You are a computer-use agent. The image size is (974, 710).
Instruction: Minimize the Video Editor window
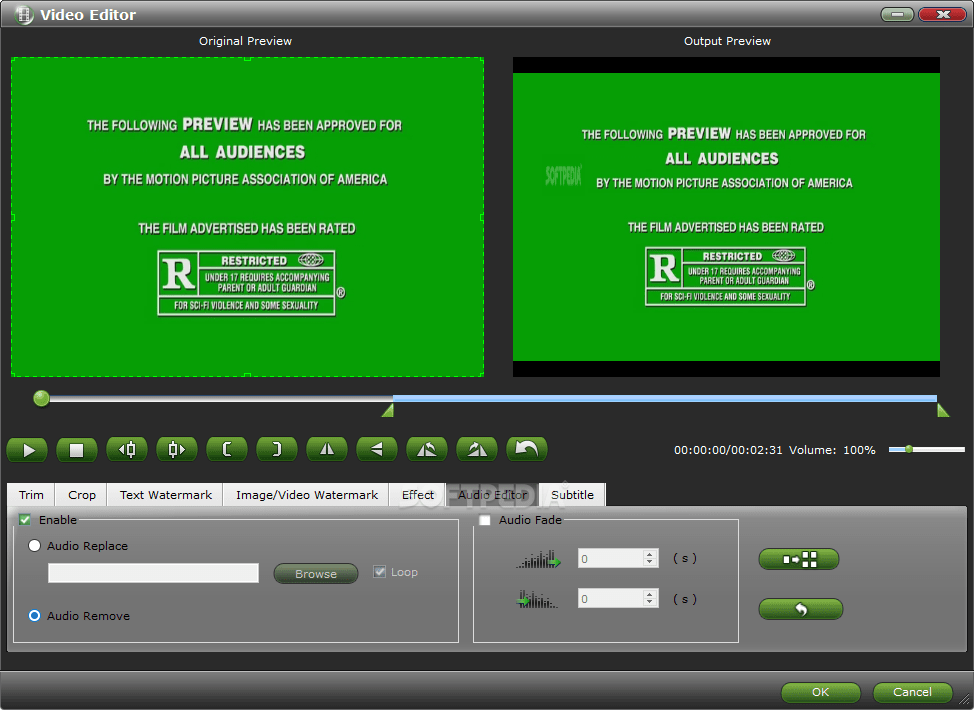897,14
